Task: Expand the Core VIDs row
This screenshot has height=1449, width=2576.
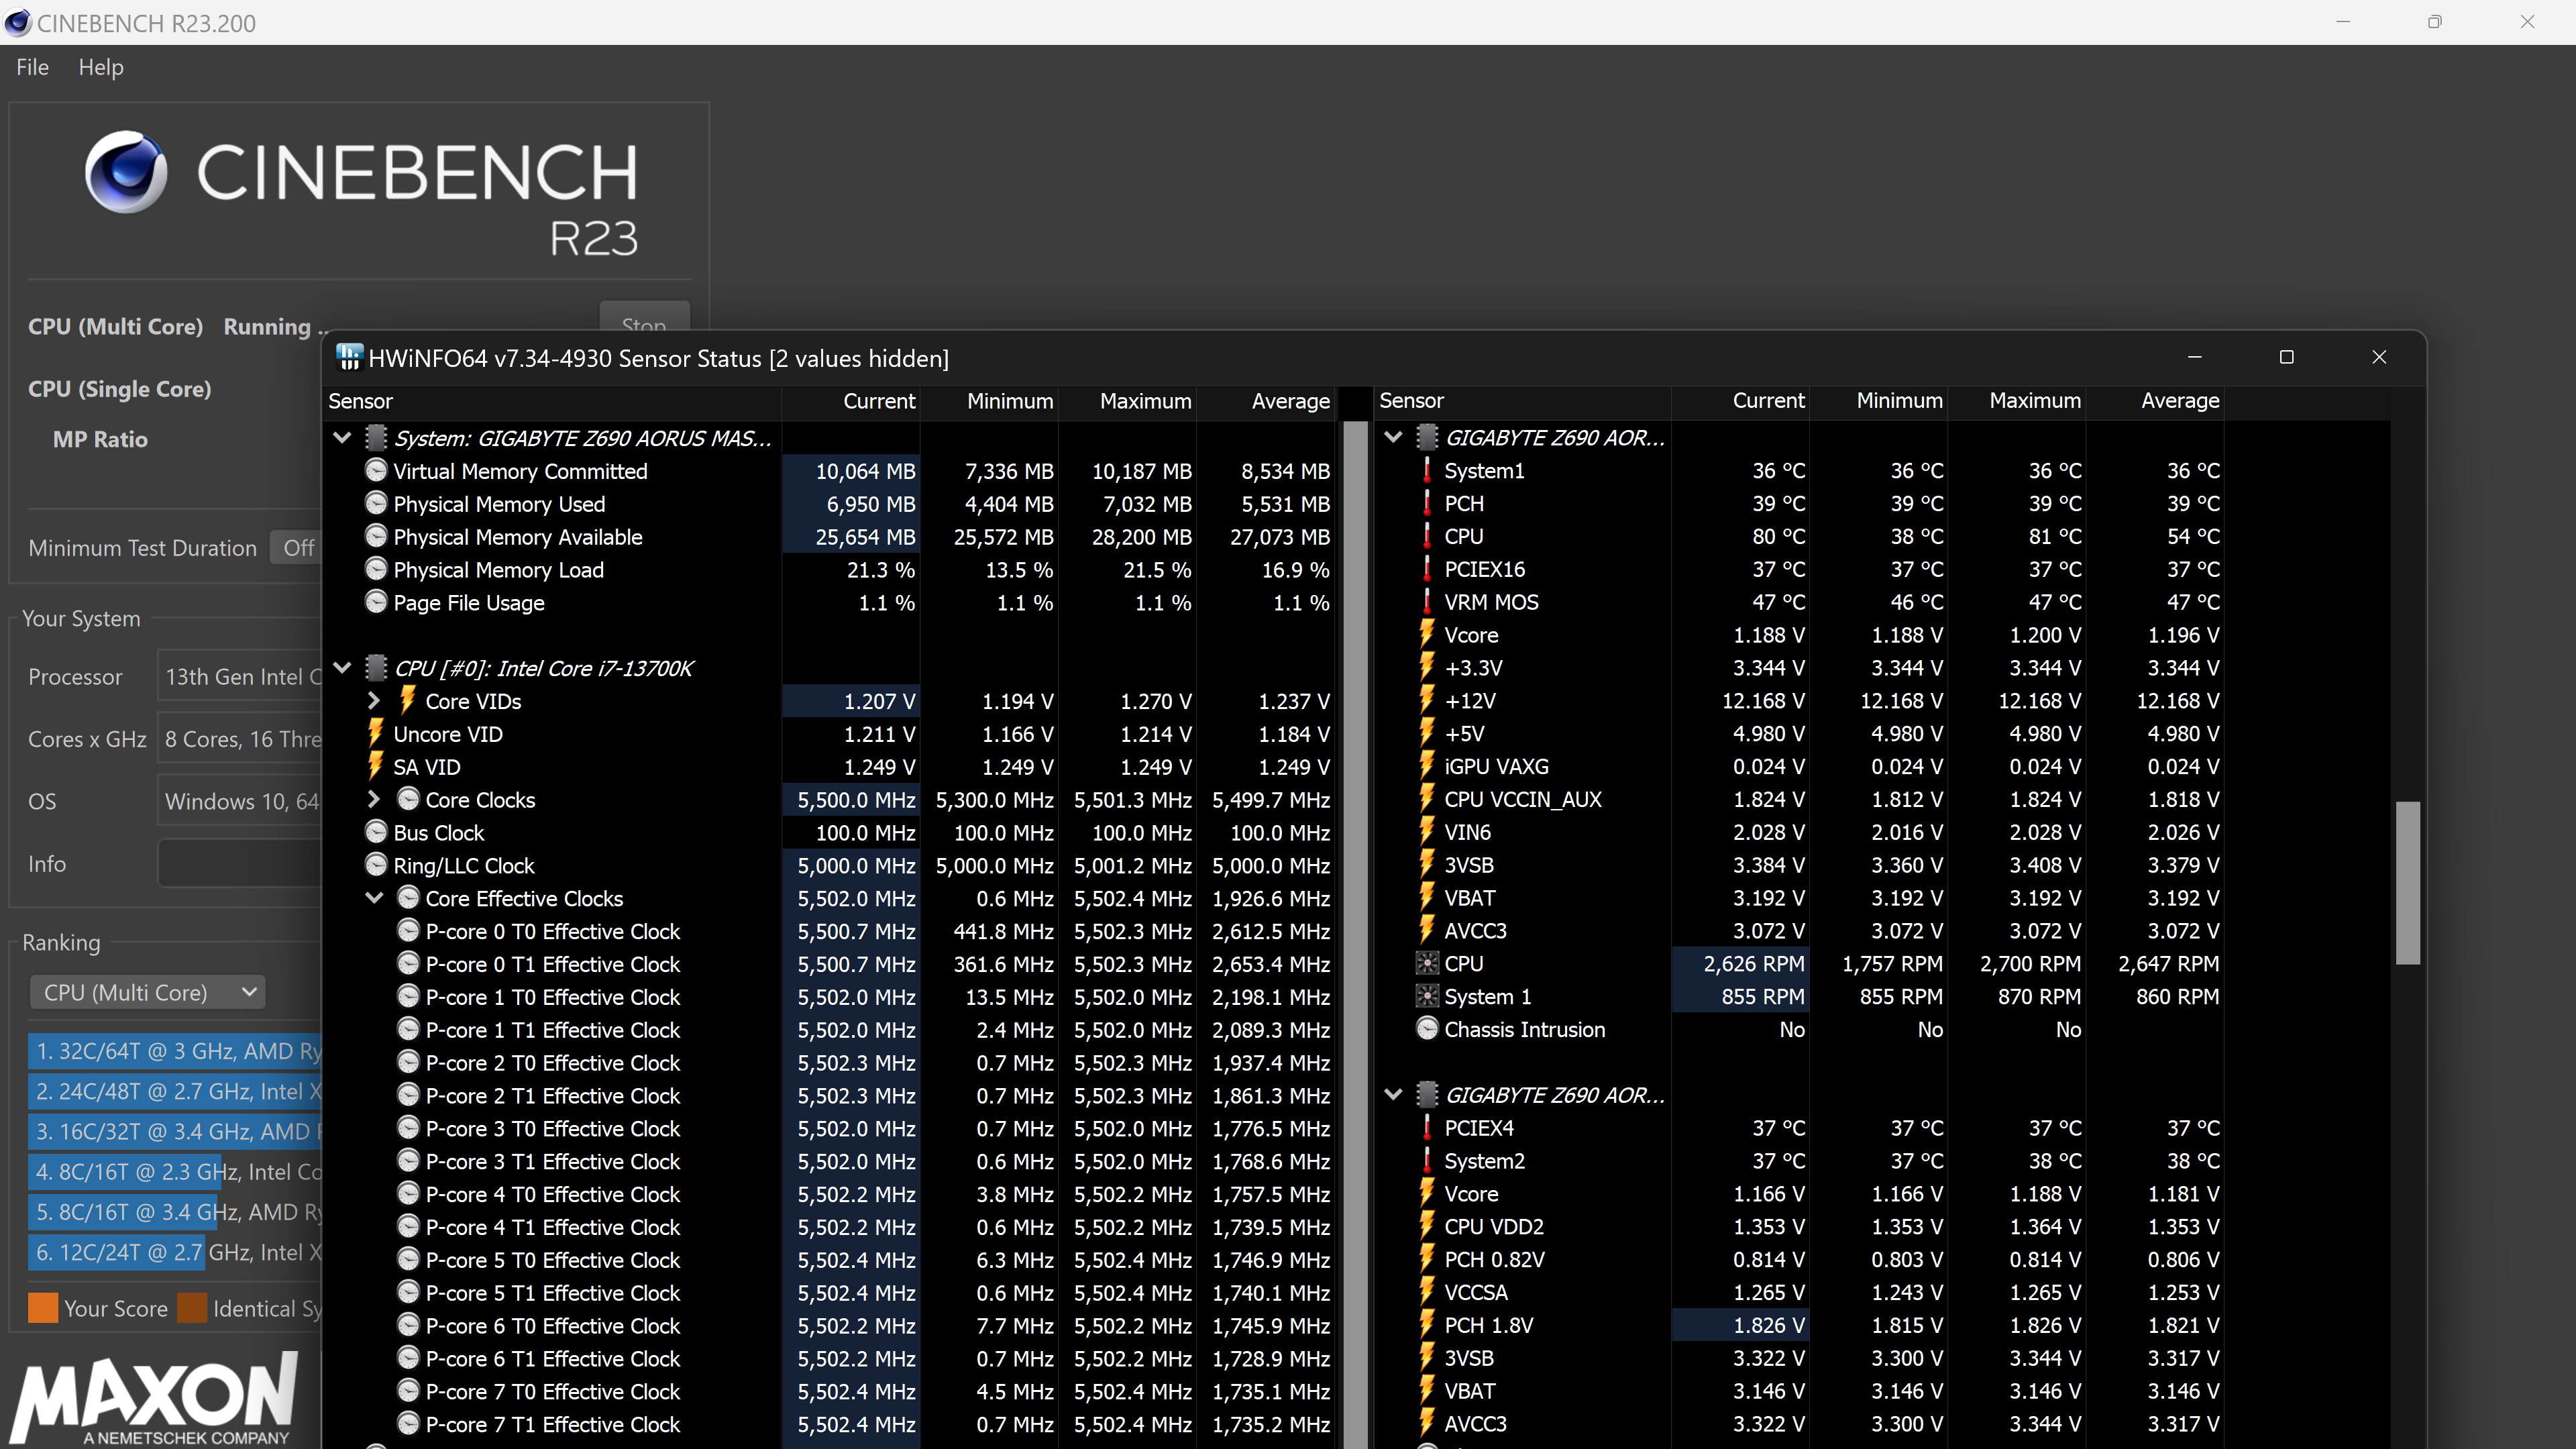Action: click(x=374, y=700)
